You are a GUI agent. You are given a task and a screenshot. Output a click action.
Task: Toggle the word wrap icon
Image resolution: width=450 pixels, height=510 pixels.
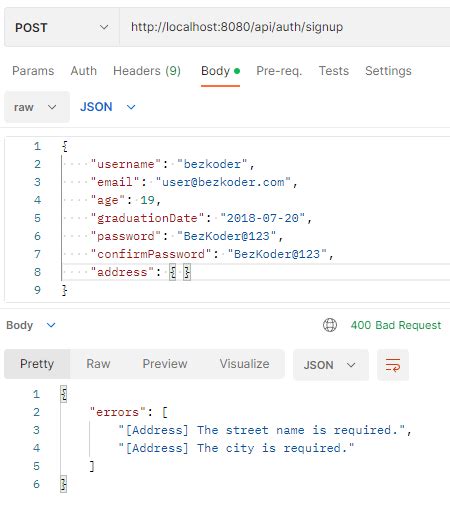point(393,365)
